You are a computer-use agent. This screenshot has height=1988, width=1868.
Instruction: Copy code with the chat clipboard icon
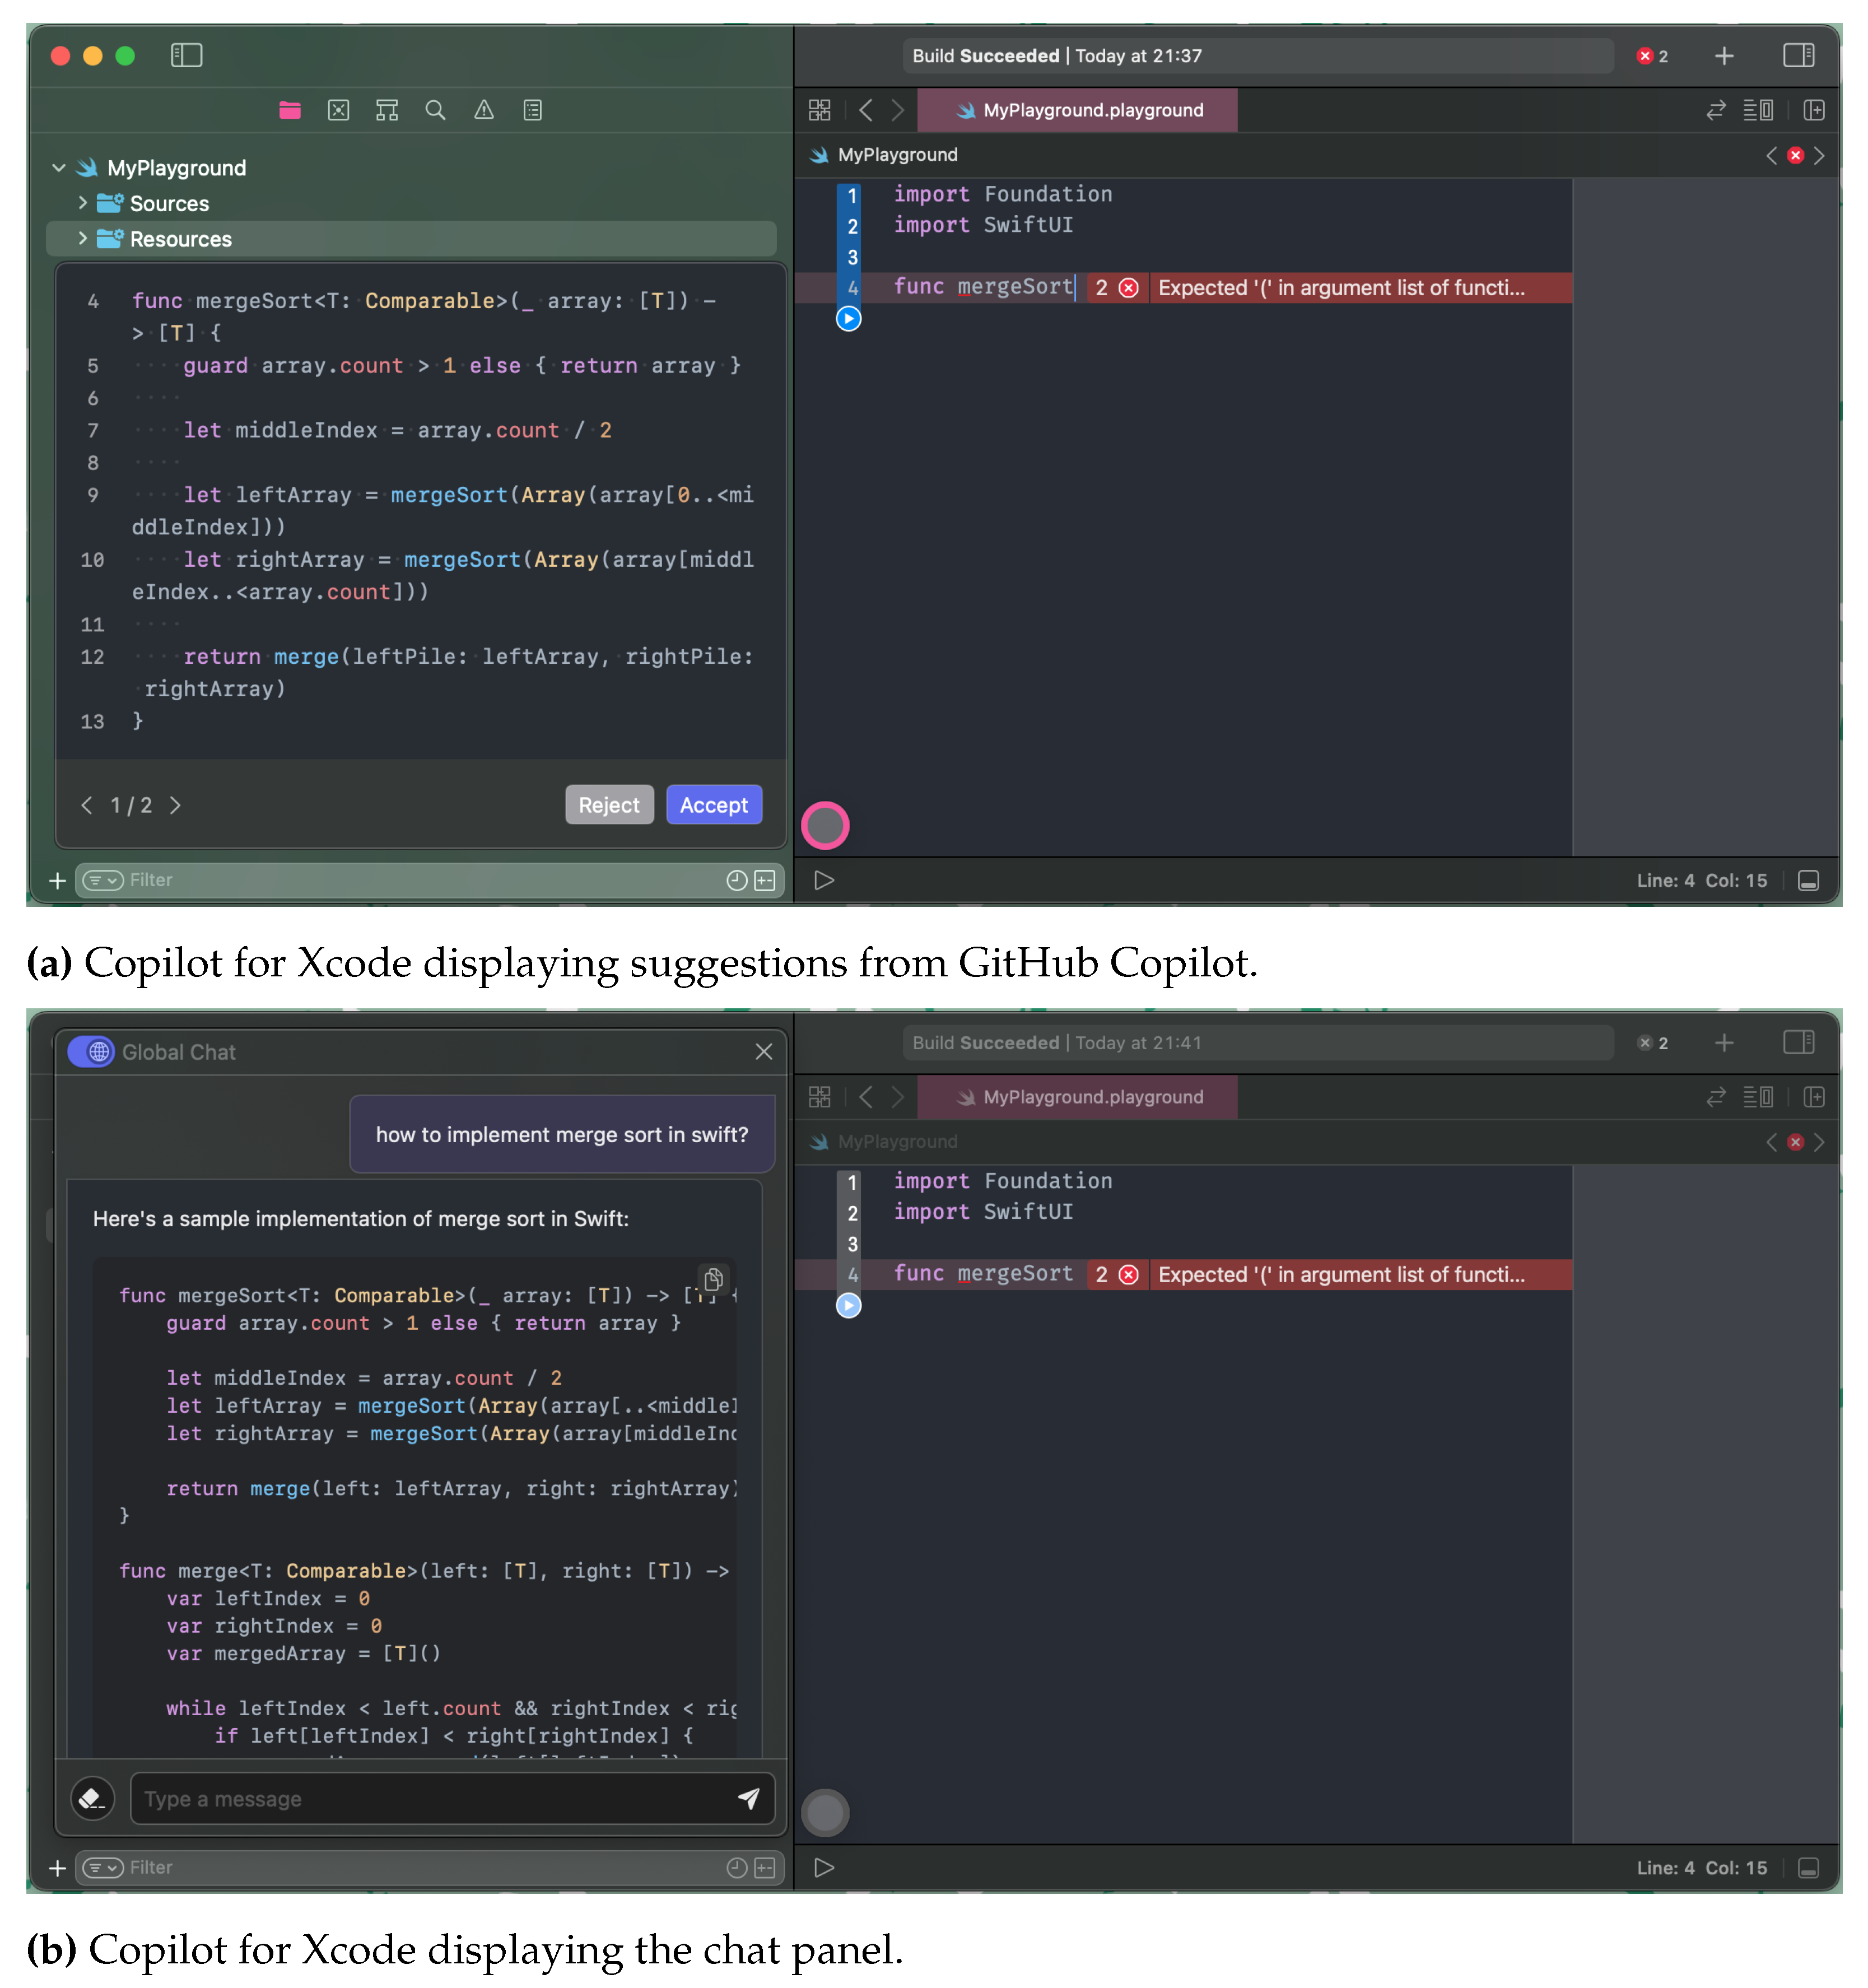[x=713, y=1279]
